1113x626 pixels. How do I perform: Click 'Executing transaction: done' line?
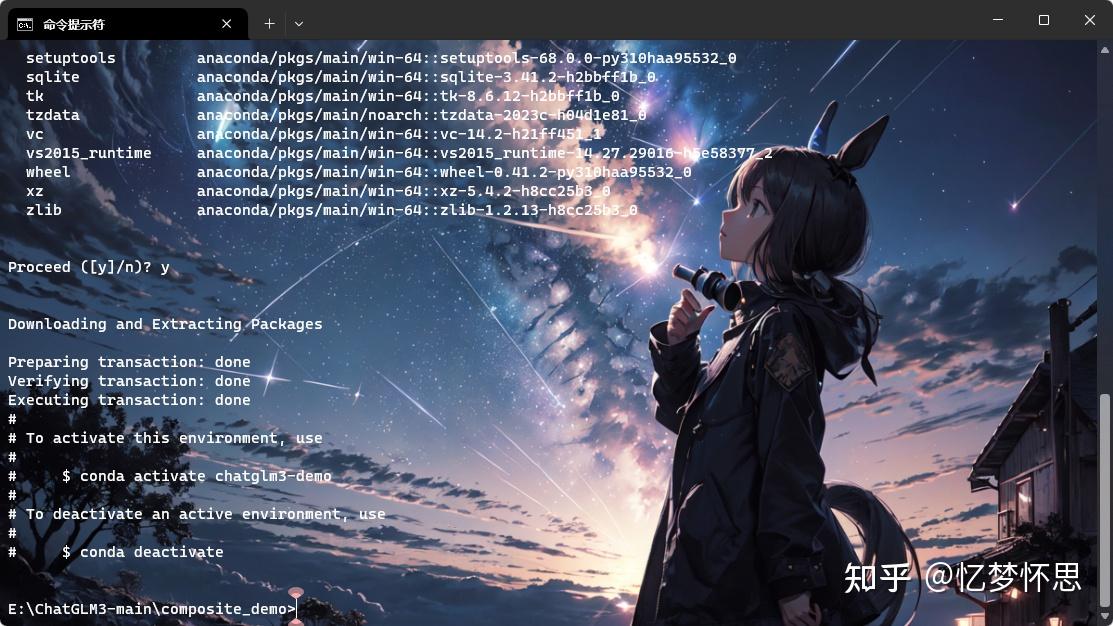point(129,400)
